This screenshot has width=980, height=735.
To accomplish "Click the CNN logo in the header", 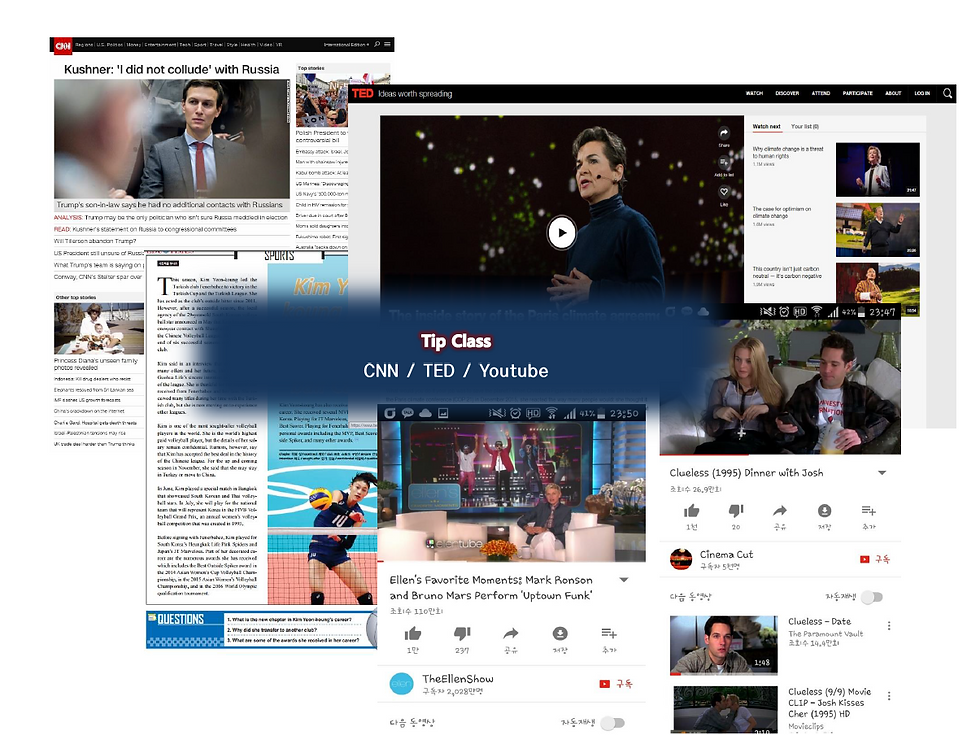I will 61,45.
